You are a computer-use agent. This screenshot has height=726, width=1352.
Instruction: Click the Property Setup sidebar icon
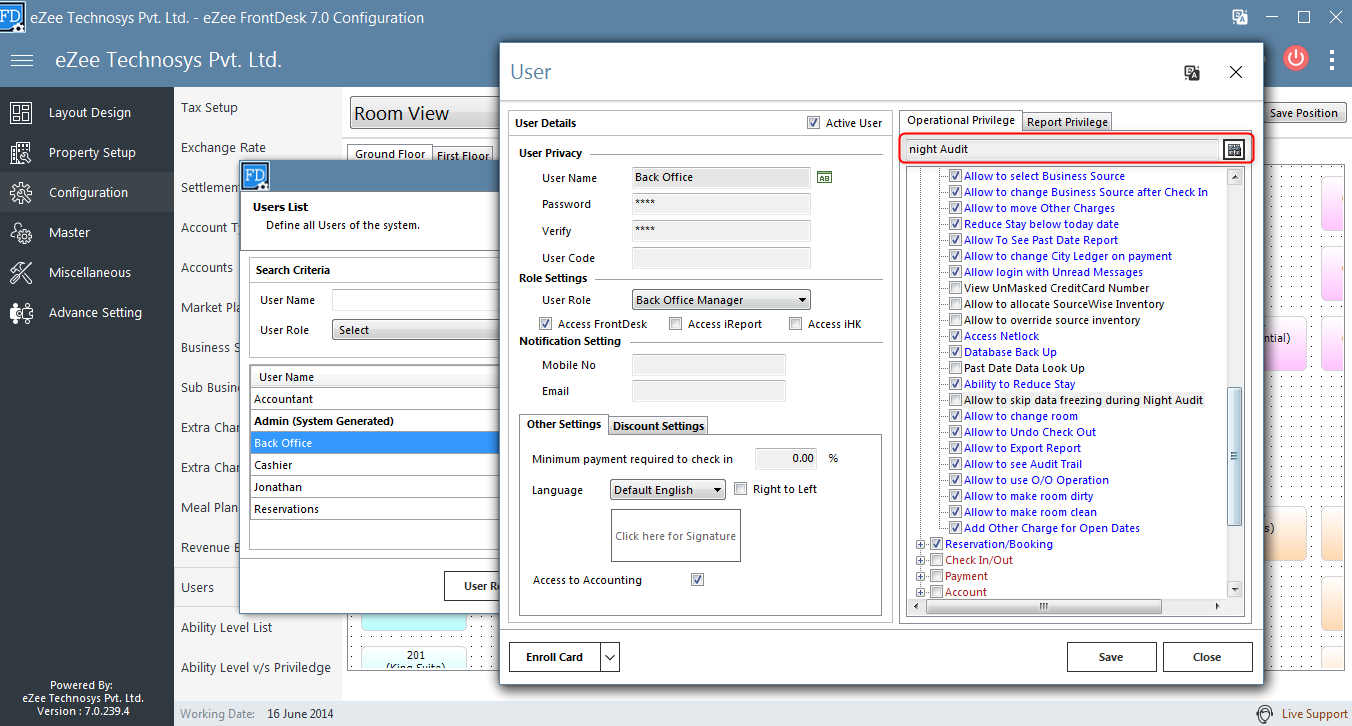click(21, 152)
